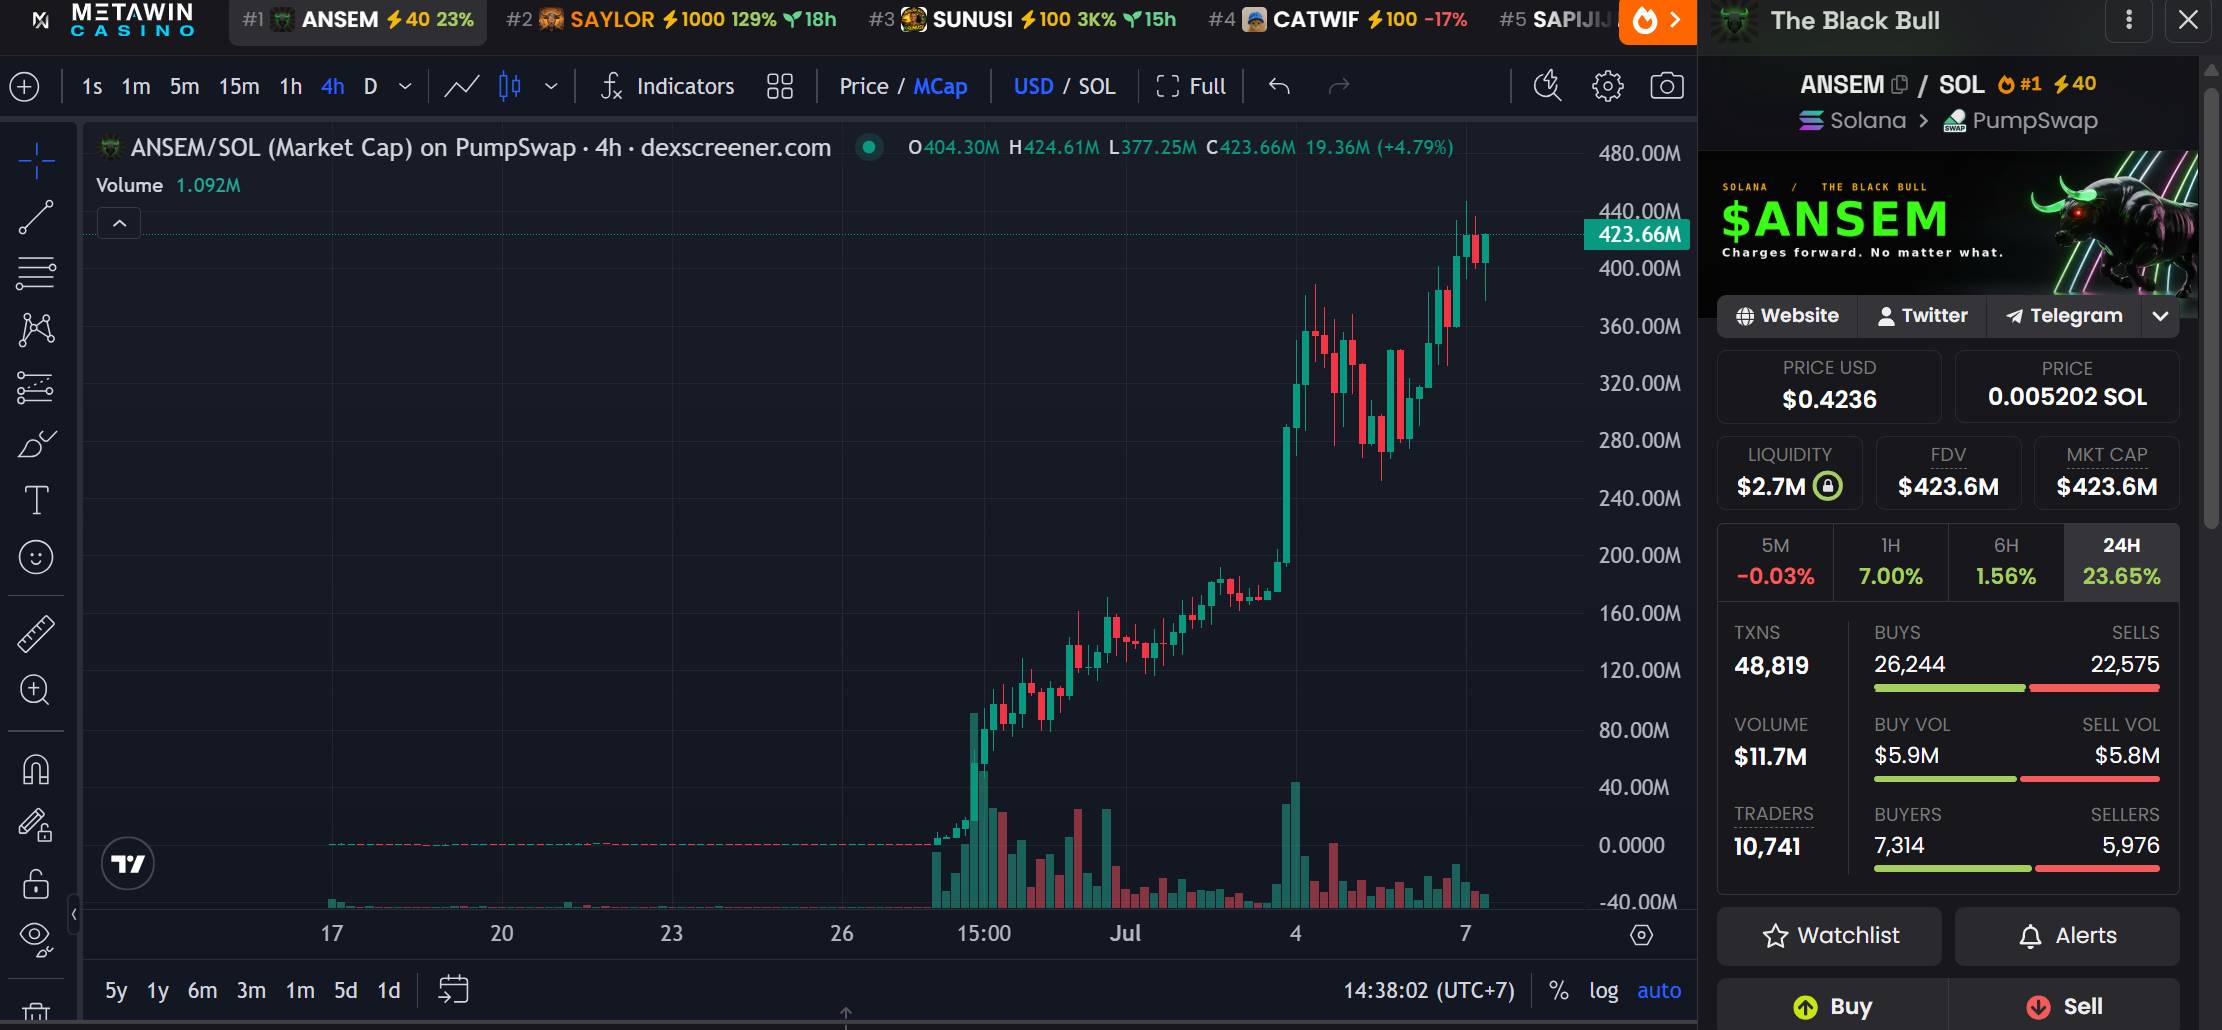Open the forecasting and measurement tools

point(36,387)
